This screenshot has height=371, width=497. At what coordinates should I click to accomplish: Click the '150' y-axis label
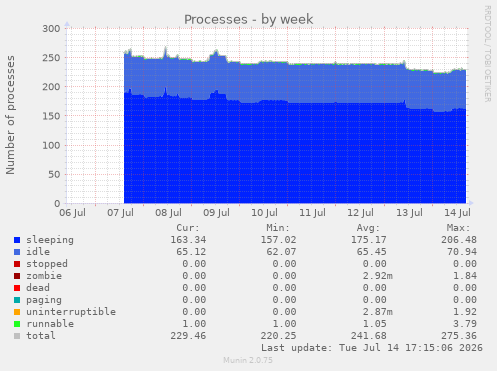click(x=51, y=116)
